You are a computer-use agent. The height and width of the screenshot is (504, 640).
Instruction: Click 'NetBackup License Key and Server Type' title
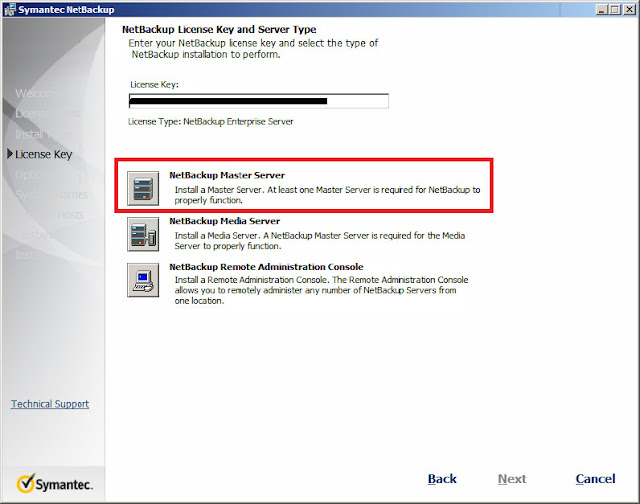click(x=219, y=29)
